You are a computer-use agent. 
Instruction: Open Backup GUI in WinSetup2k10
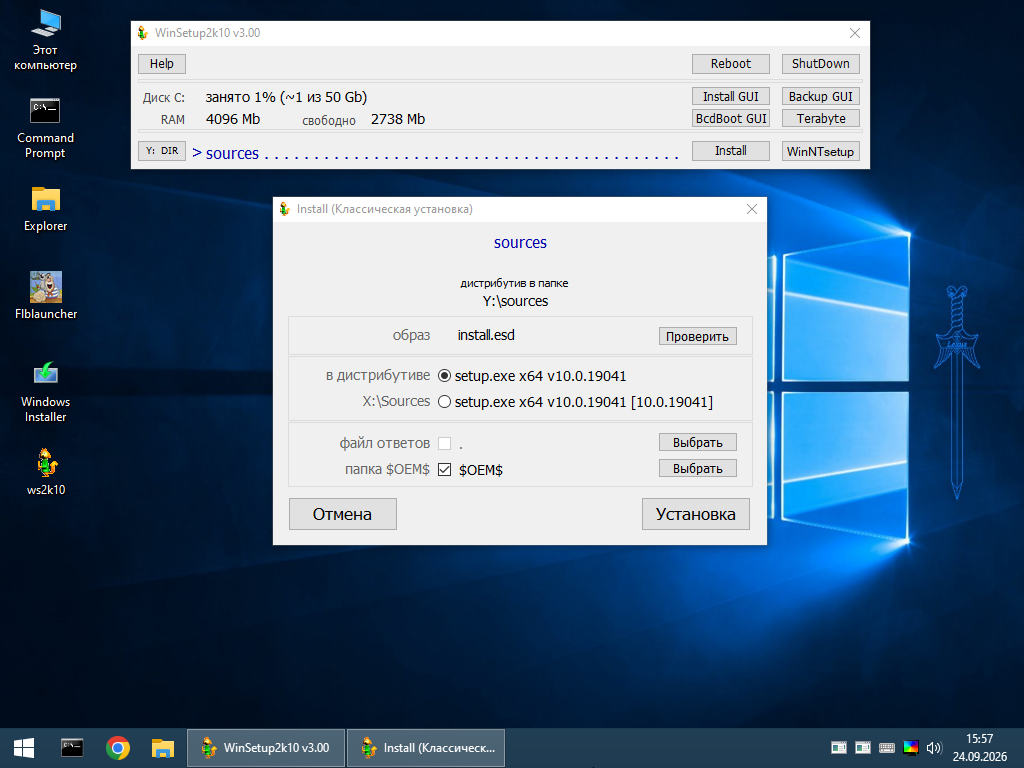pyautogui.click(x=821, y=96)
